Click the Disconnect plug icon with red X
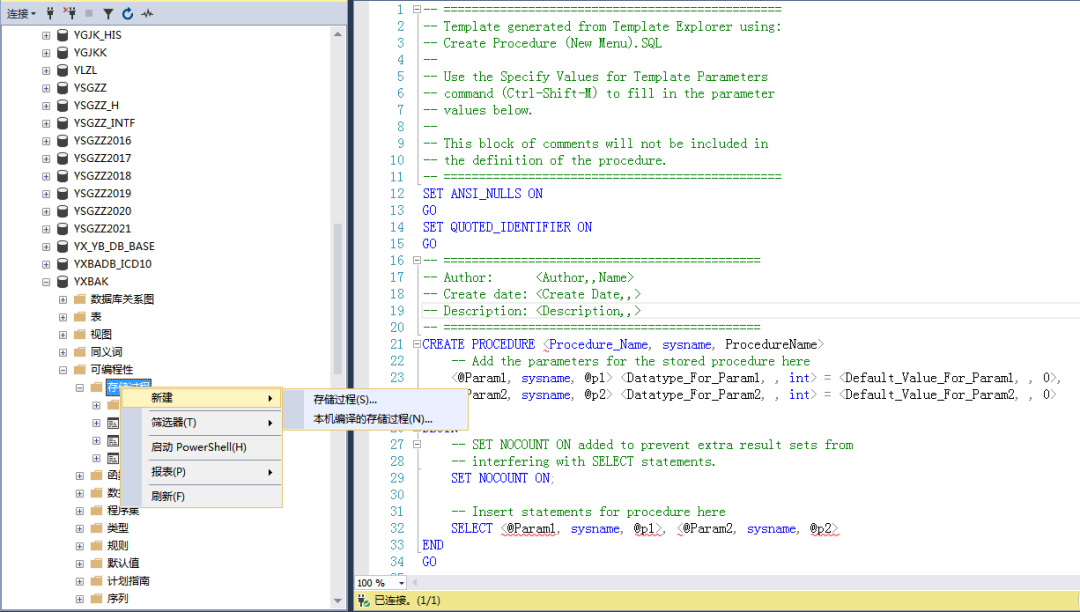Screen dimensions: 1080x612 (x=69, y=13)
